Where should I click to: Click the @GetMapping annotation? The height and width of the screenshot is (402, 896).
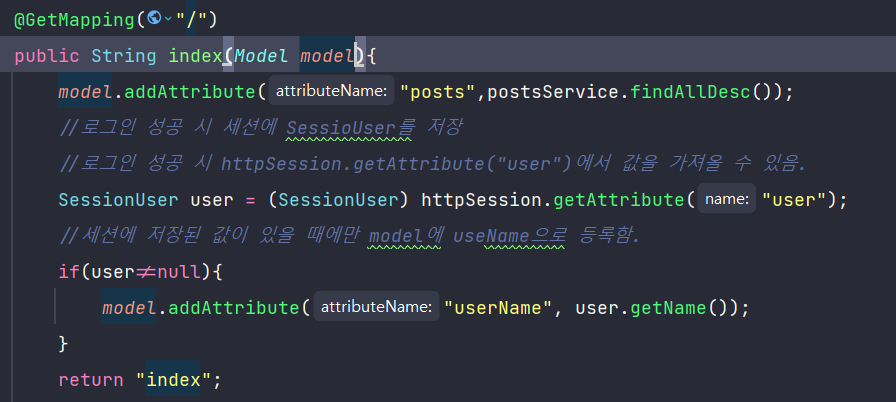(x=74, y=20)
